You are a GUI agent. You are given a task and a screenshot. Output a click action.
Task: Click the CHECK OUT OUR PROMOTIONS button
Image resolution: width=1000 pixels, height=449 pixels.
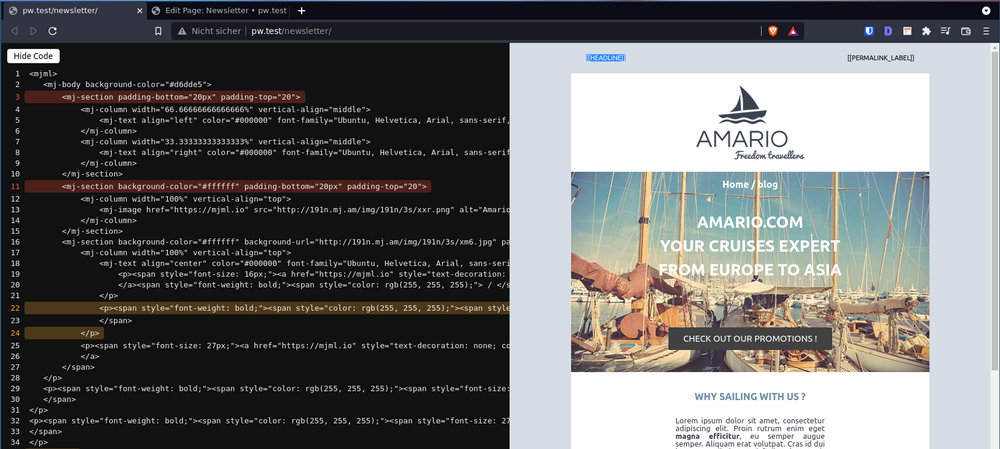click(750, 338)
